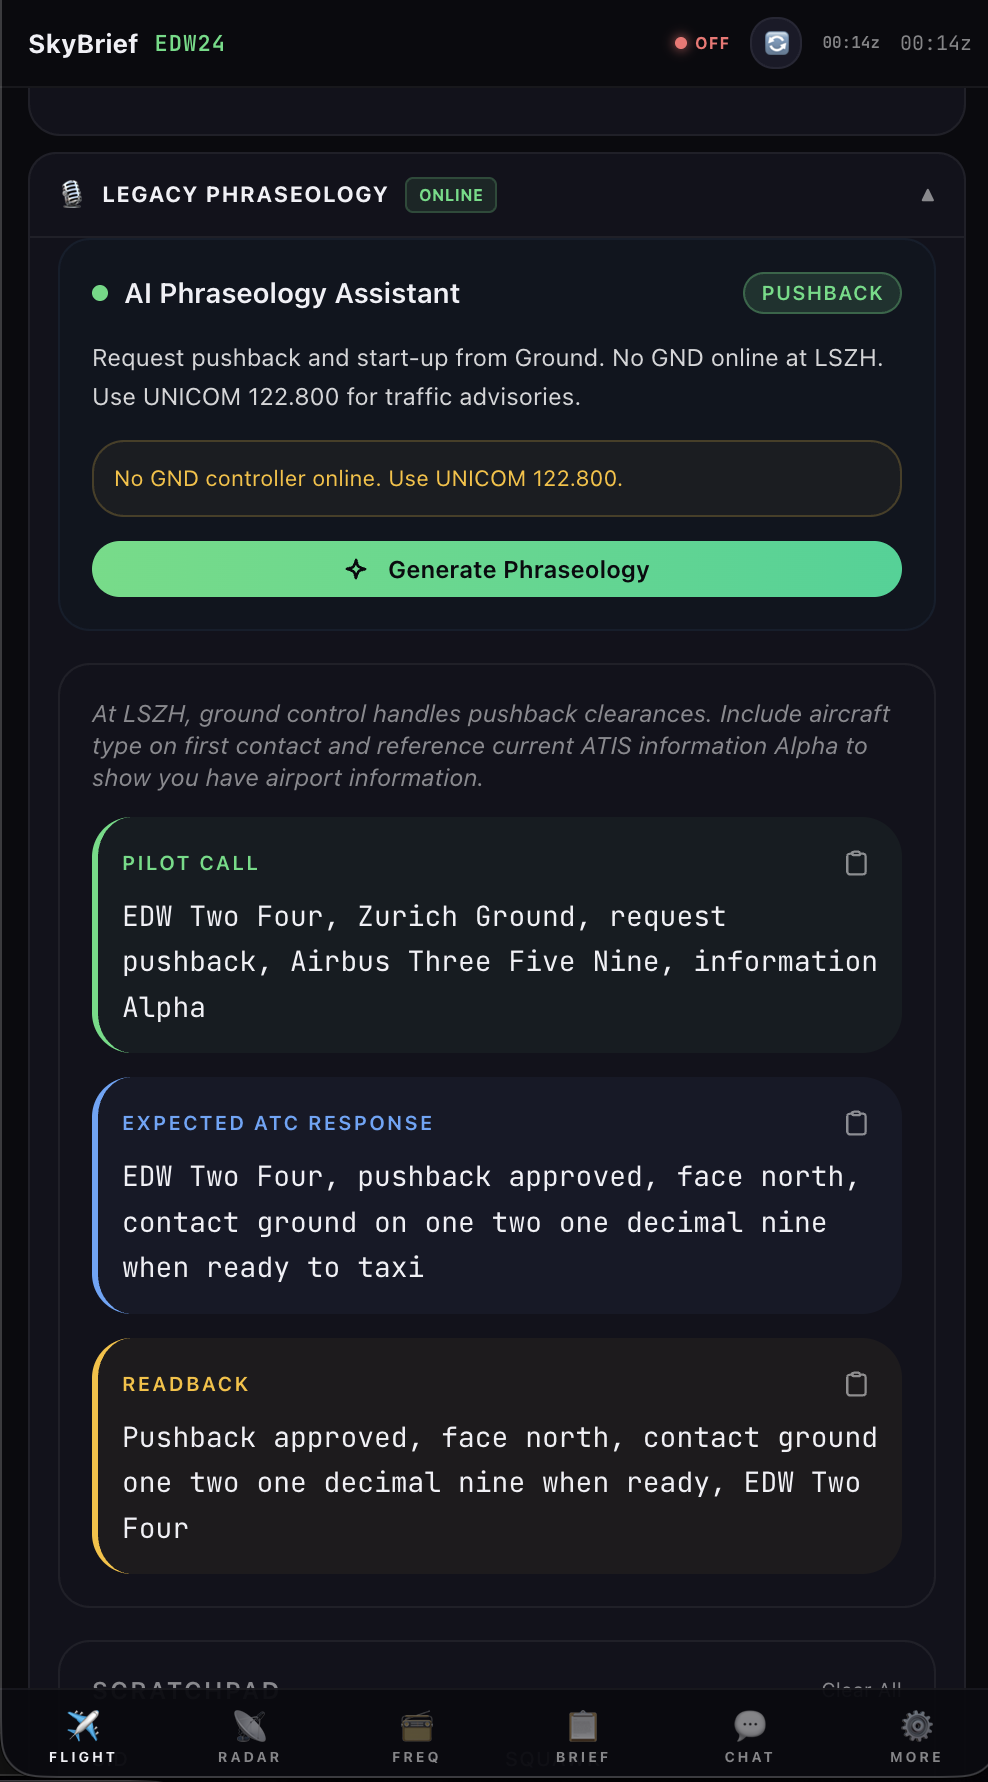Toggle the ONLINE badge on Legacy Phraseology
The height and width of the screenshot is (1782, 988).
point(450,195)
